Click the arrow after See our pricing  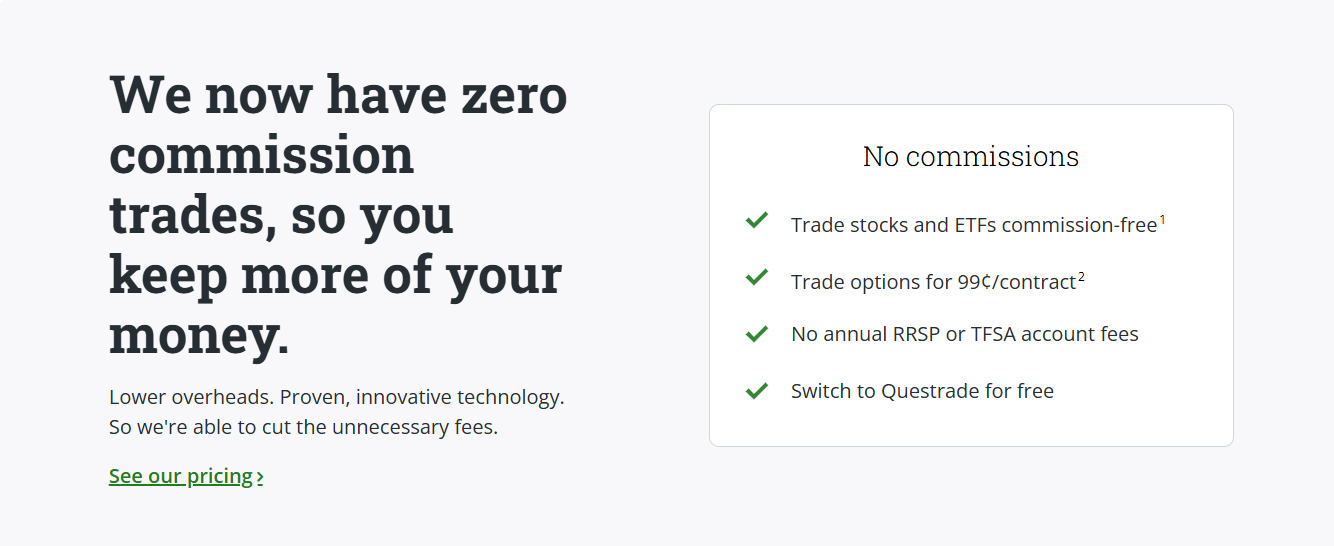pos(260,477)
